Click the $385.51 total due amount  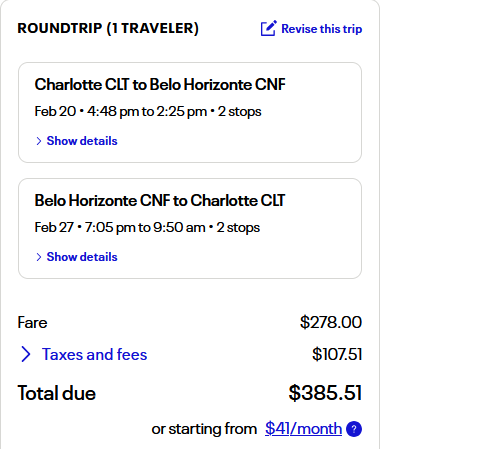(x=325, y=393)
